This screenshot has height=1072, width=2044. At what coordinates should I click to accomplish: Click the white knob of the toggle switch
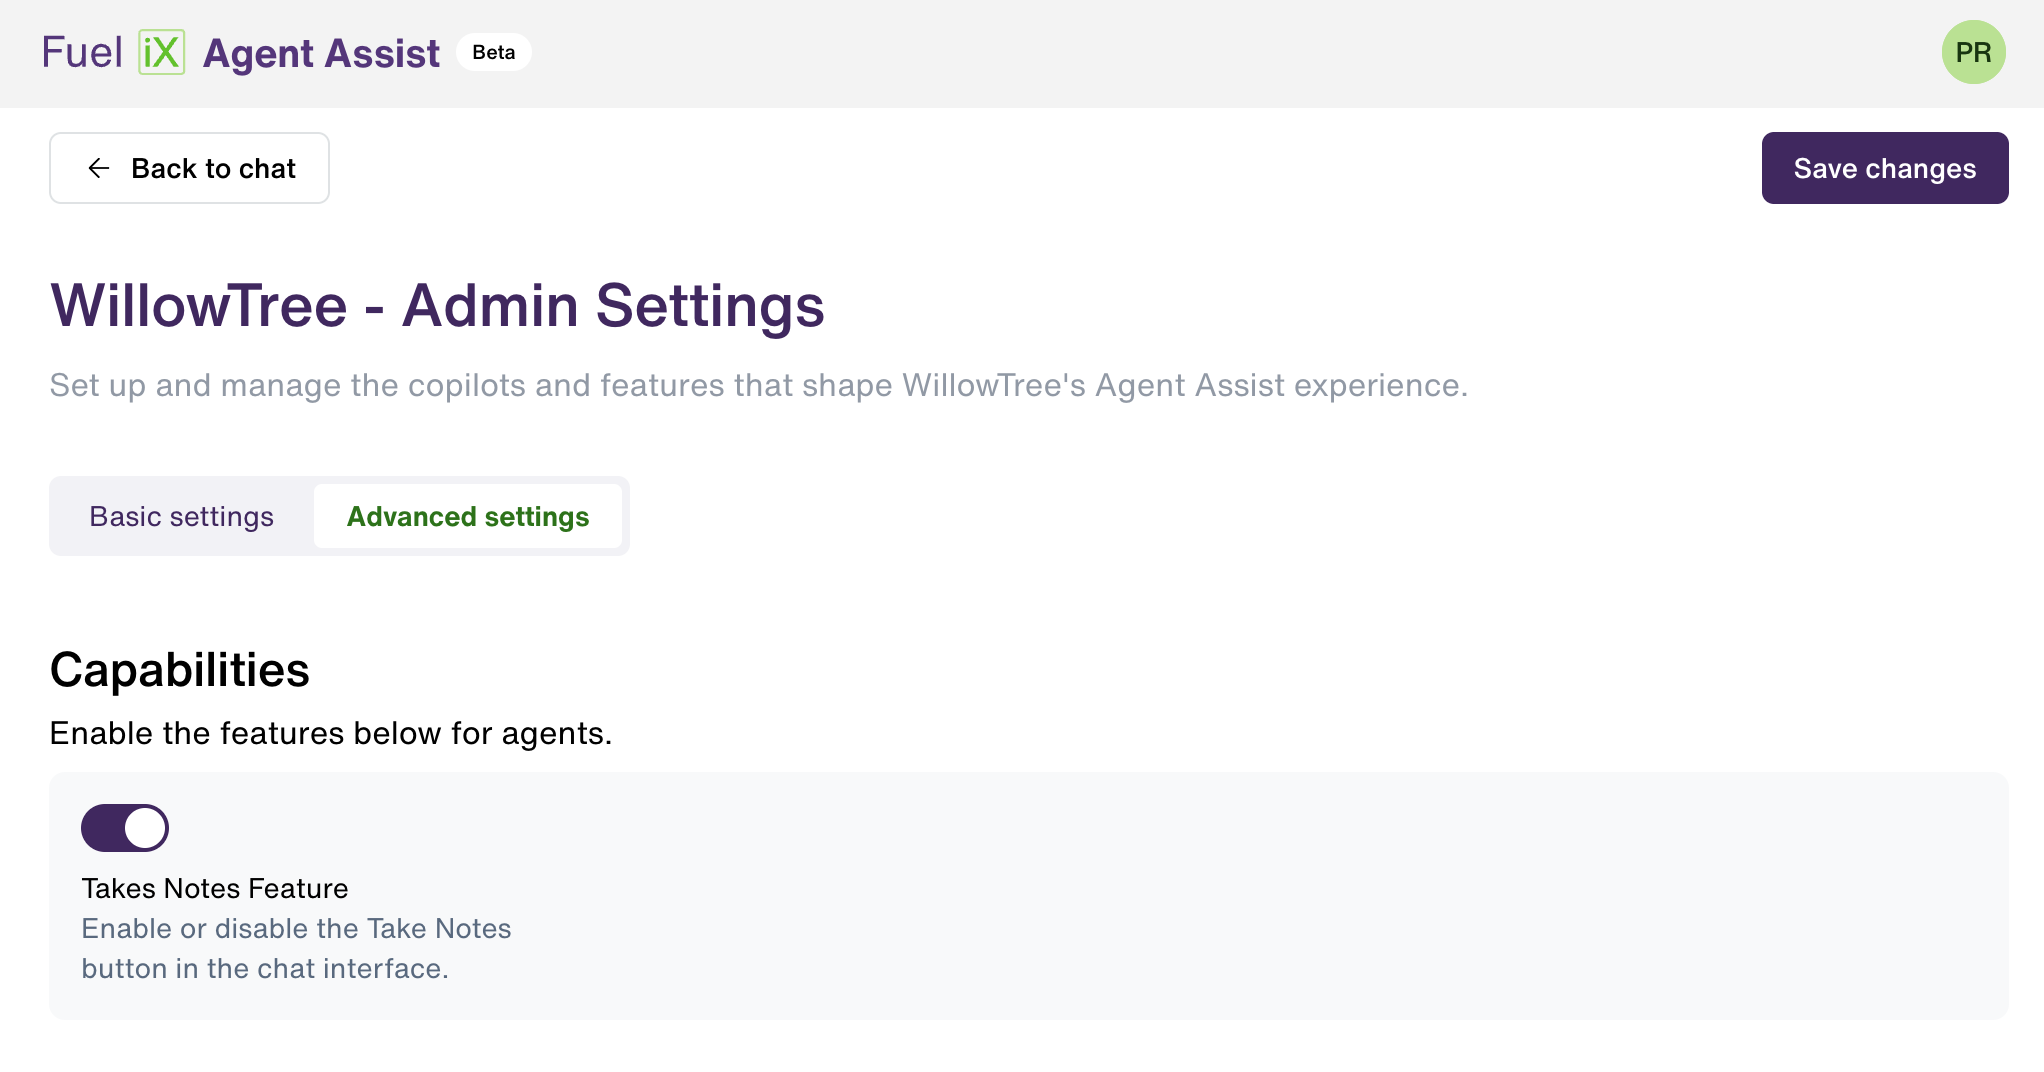145,828
